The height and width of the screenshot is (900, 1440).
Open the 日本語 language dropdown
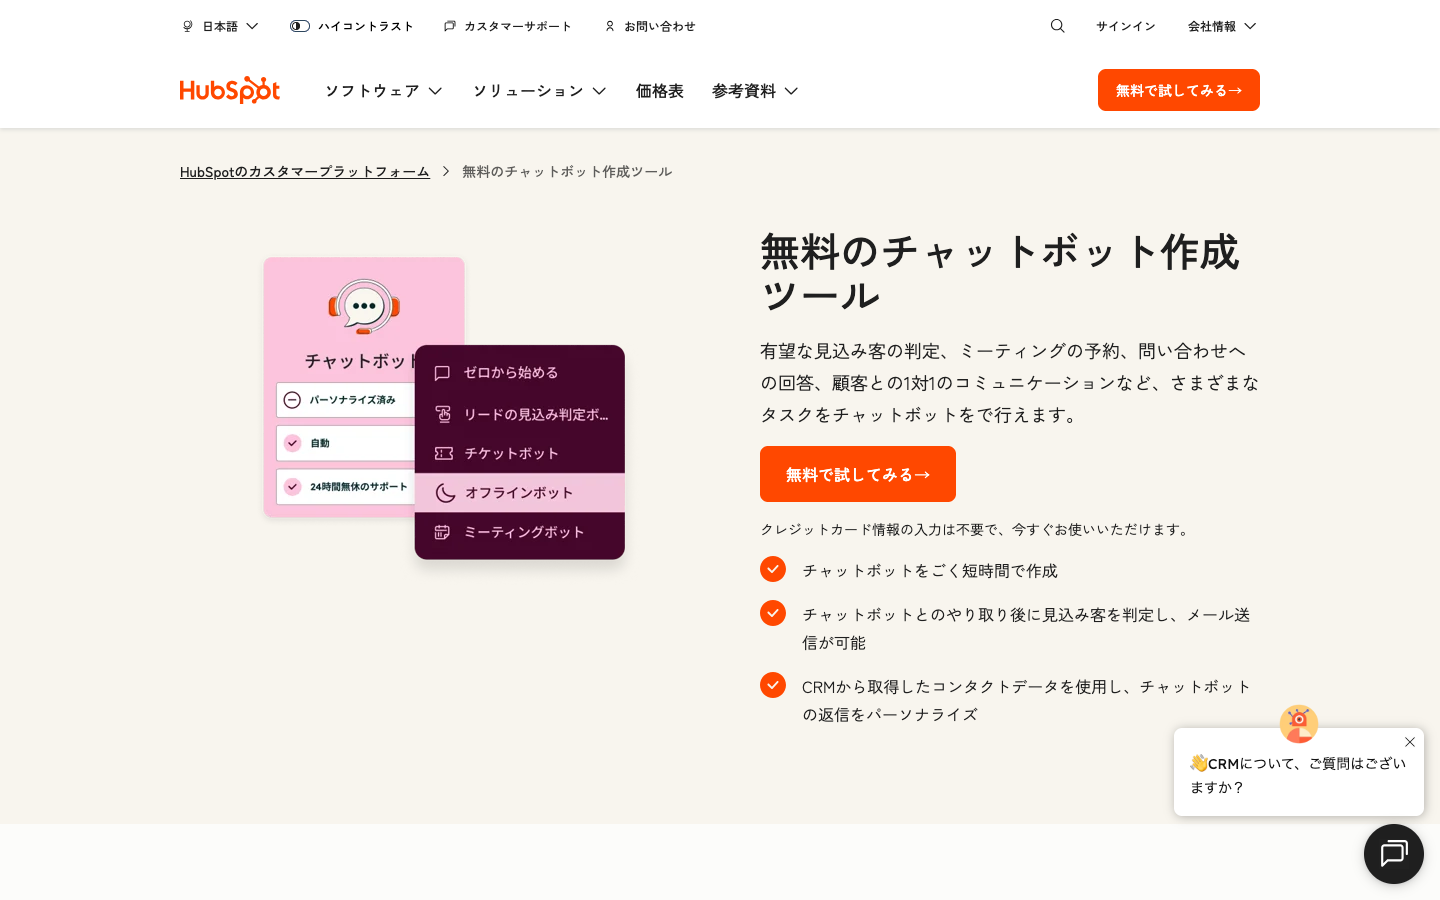219,26
